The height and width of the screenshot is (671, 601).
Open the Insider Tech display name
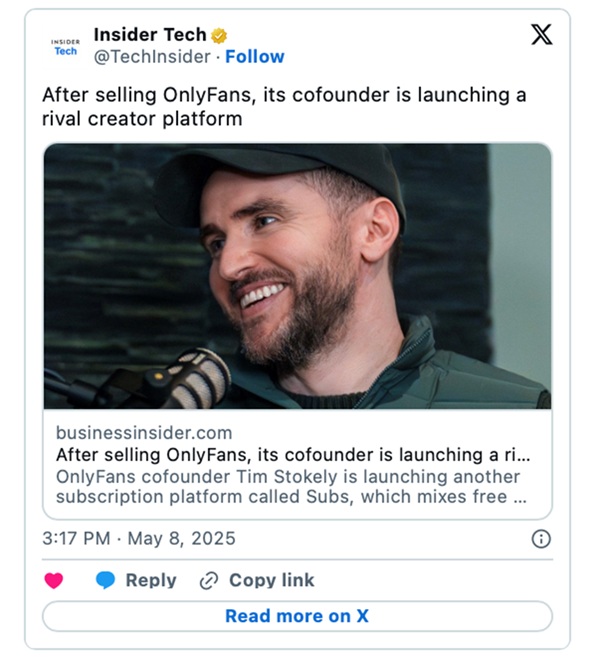(x=149, y=35)
